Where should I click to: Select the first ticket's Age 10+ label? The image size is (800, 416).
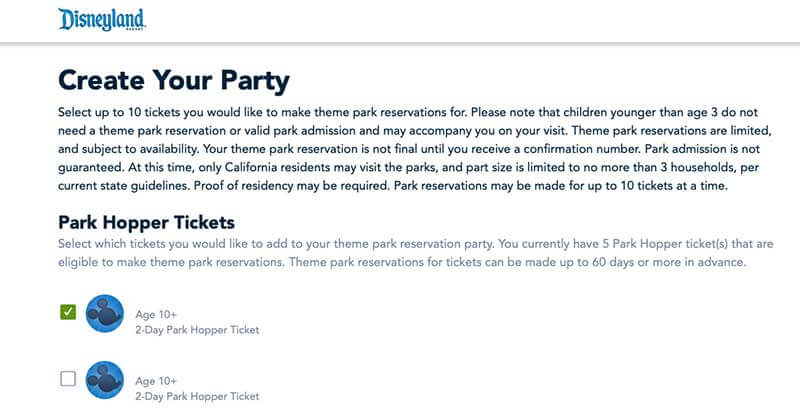[156, 314]
